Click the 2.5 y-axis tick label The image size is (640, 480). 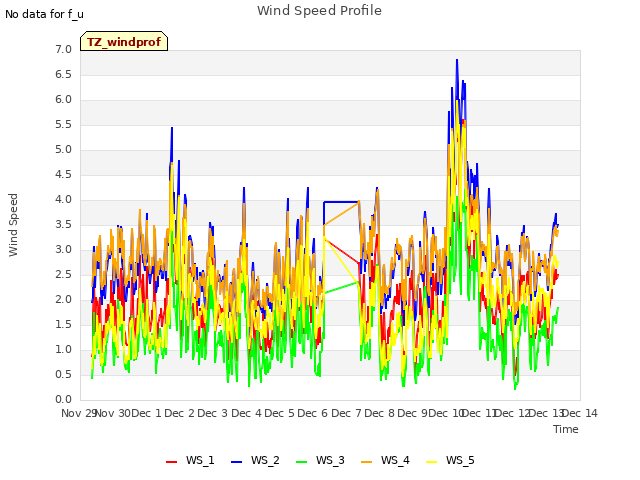click(x=63, y=274)
